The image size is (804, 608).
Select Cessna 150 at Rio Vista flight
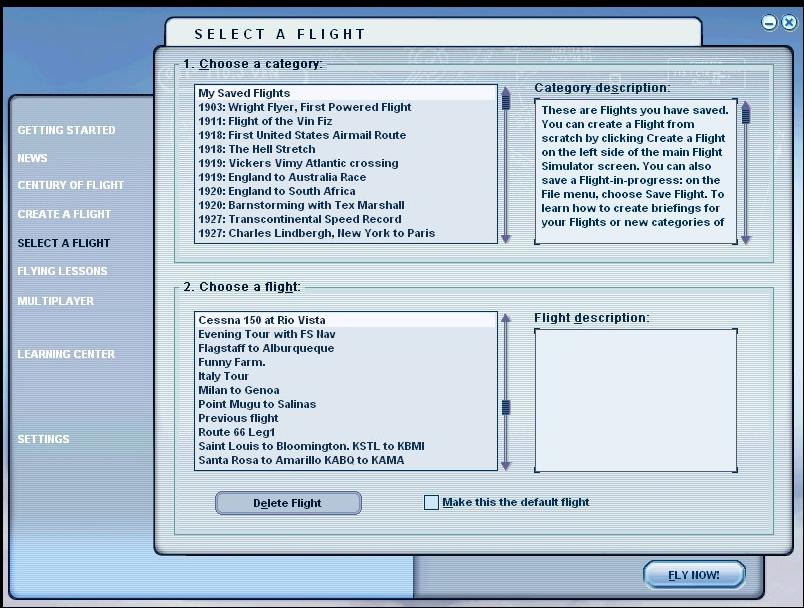pyautogui.click(x=346, y=320)
